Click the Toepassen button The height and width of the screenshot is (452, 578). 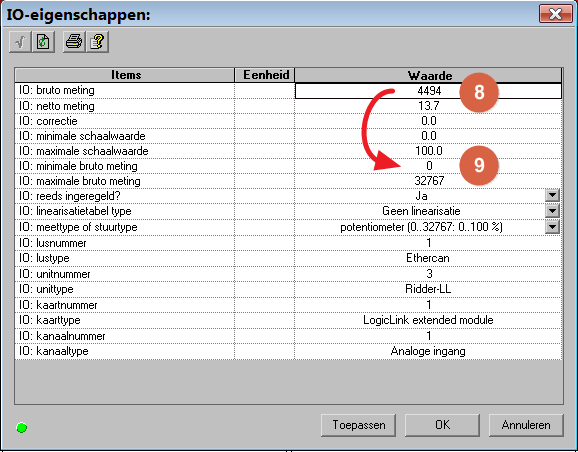tap(359, 425)
